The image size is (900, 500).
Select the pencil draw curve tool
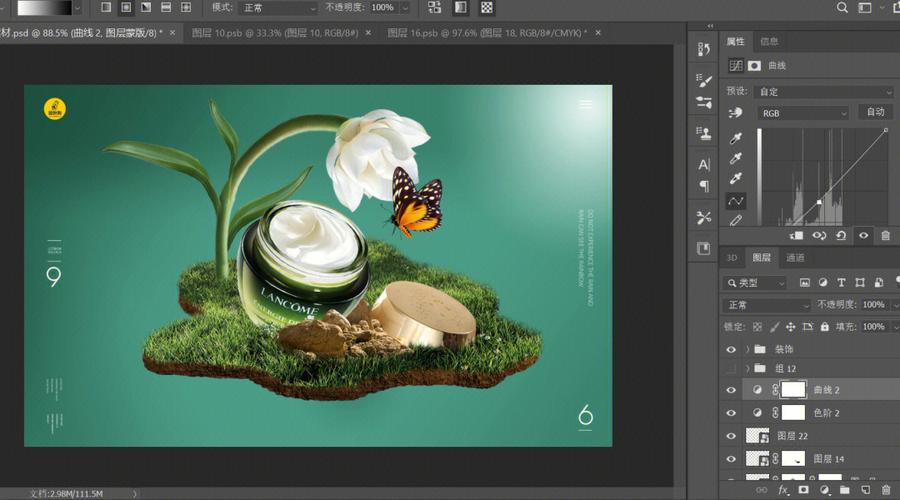735,220
